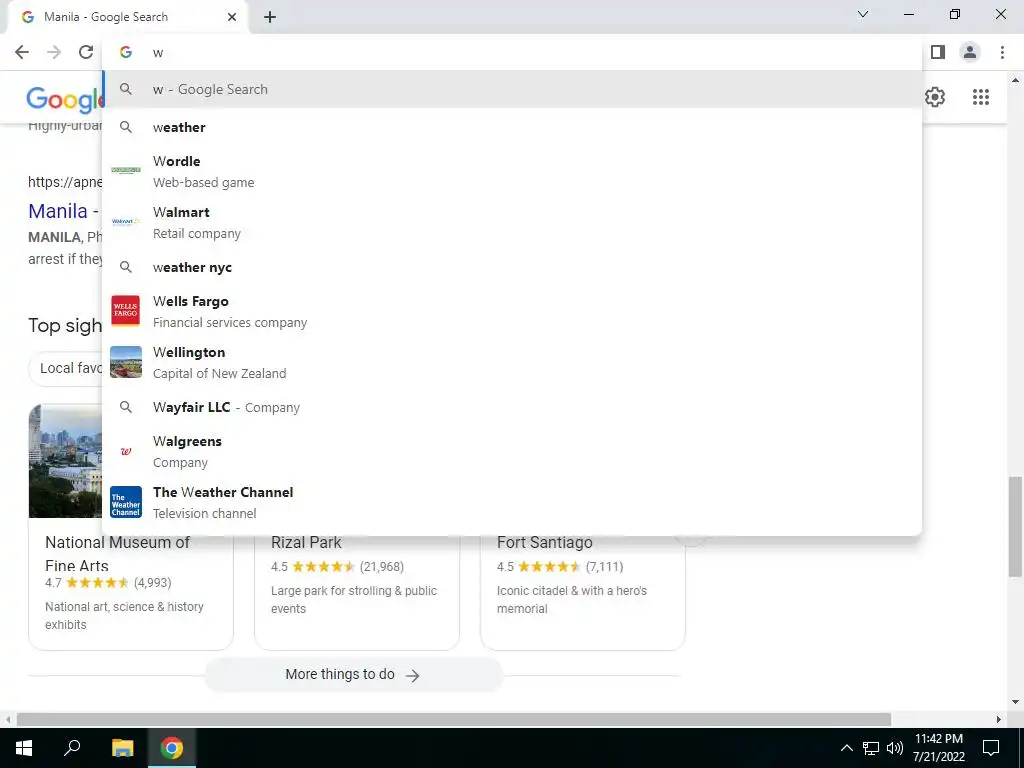Image resolution: width=1024 pixels, height=768 pixels.
Task: Open the Google apps grid
Action: [x=980, y=97]
